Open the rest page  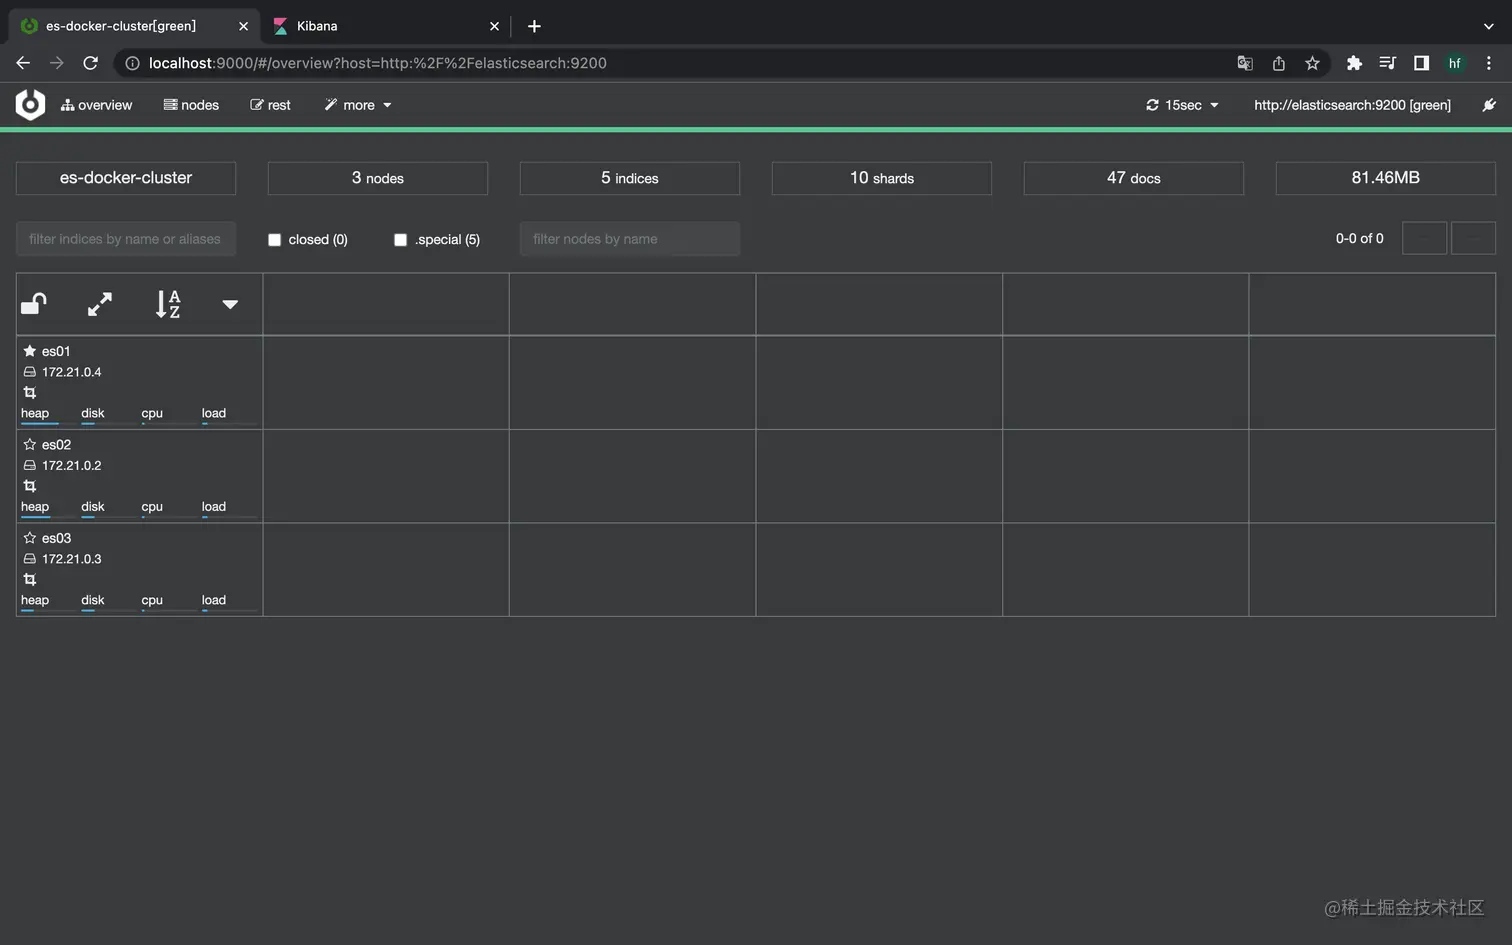click(270, 105)
